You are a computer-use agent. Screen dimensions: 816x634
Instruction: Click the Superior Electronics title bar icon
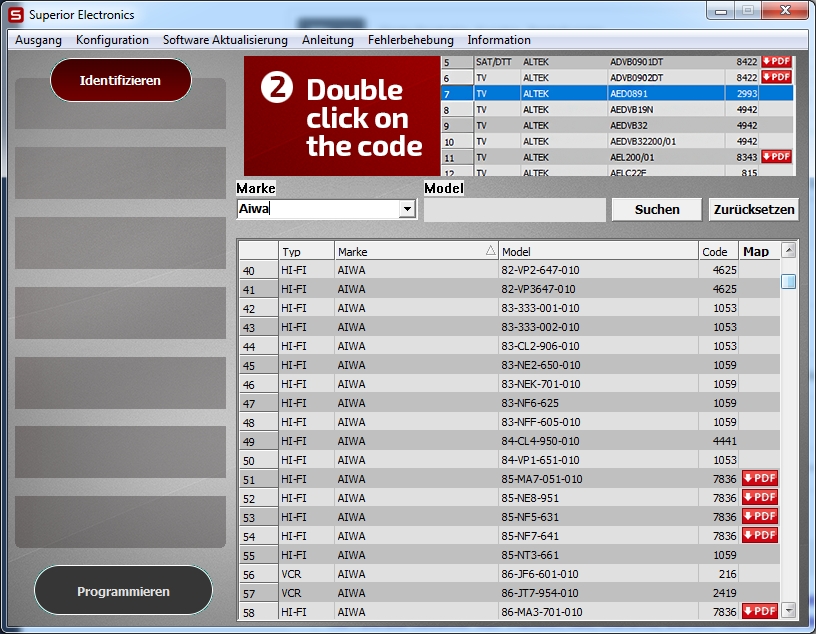click(16, 15)
